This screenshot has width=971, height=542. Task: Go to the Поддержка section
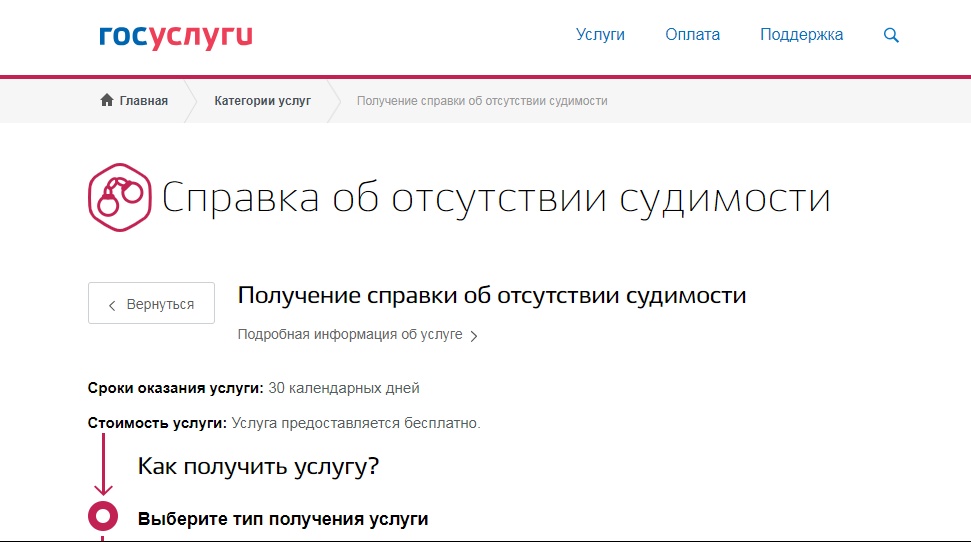pos(801,35)
